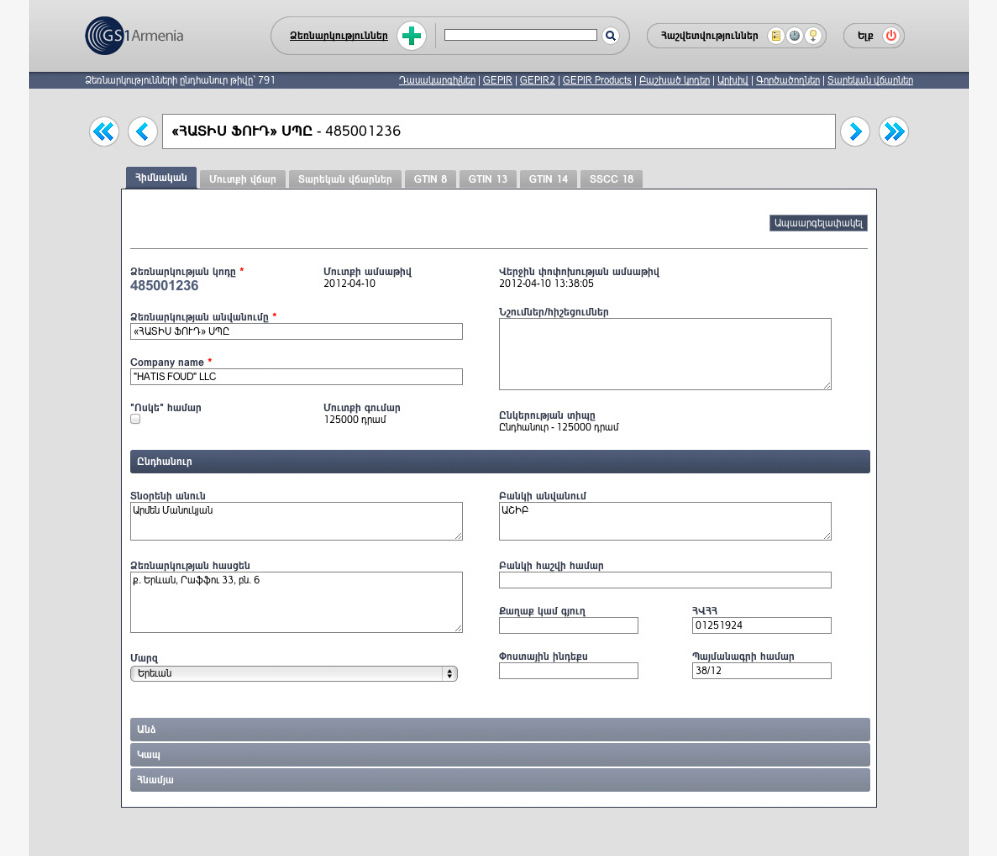Edit the Բանկի անվանում textarea
The width and height of the screenshot is (997, 856).
click(x=665, y=521)
